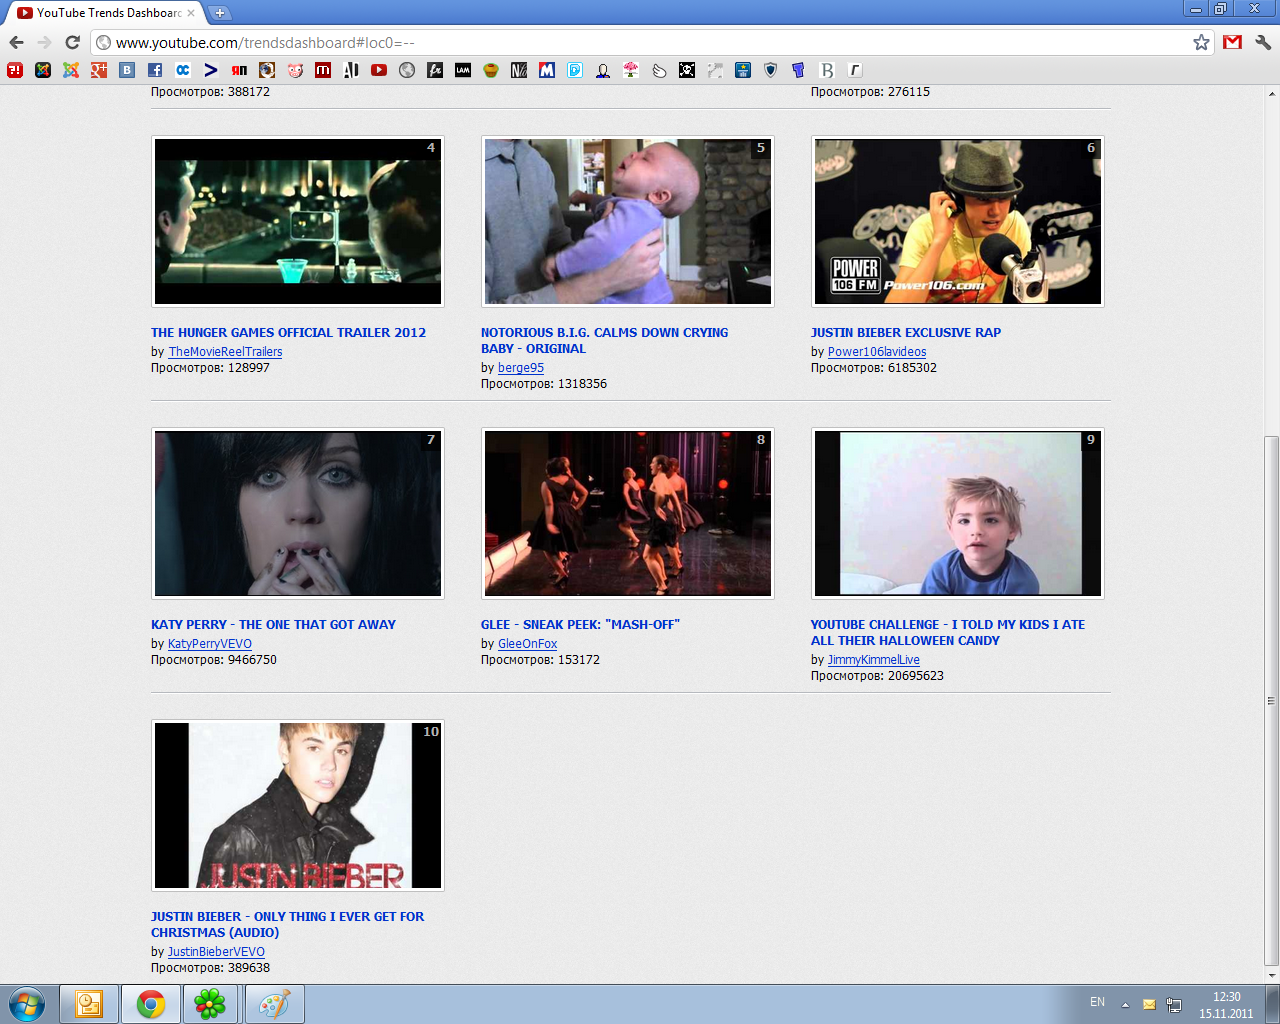Visit Power106lavideos channel link
Viewport: 1280px width, 1024px height.
(877, 352)
